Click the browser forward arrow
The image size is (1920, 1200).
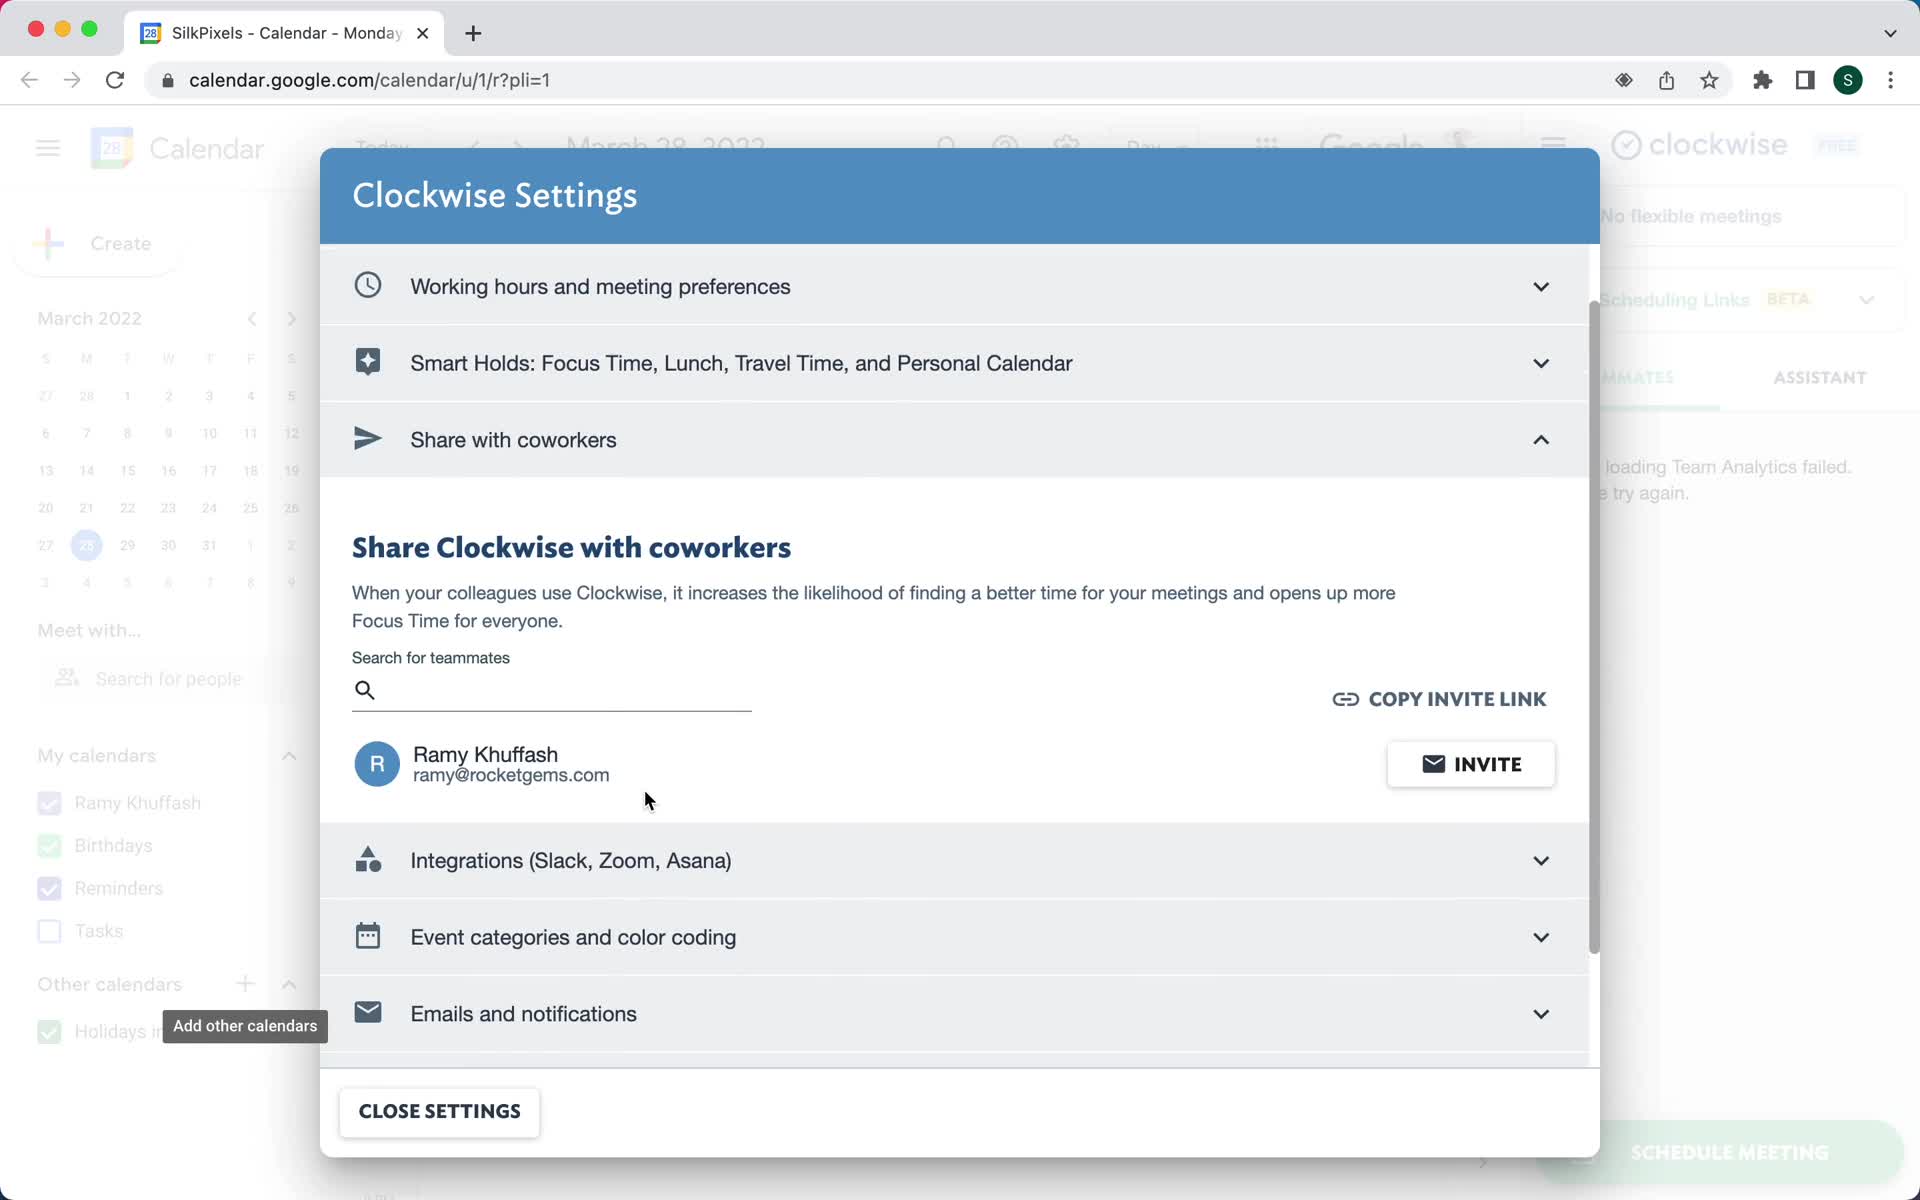pos(72,80)
